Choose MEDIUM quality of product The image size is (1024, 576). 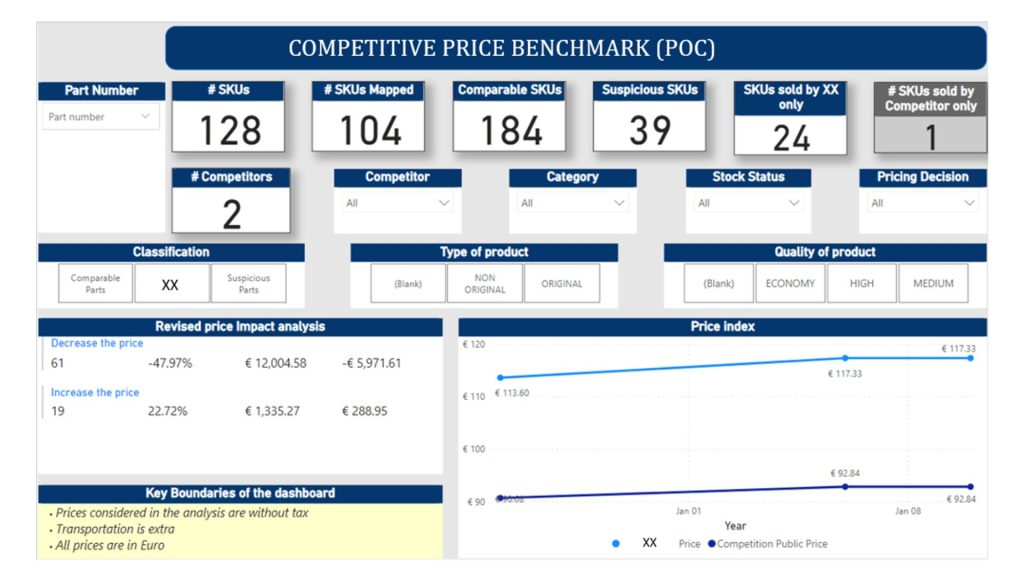(x=933, y=284)
